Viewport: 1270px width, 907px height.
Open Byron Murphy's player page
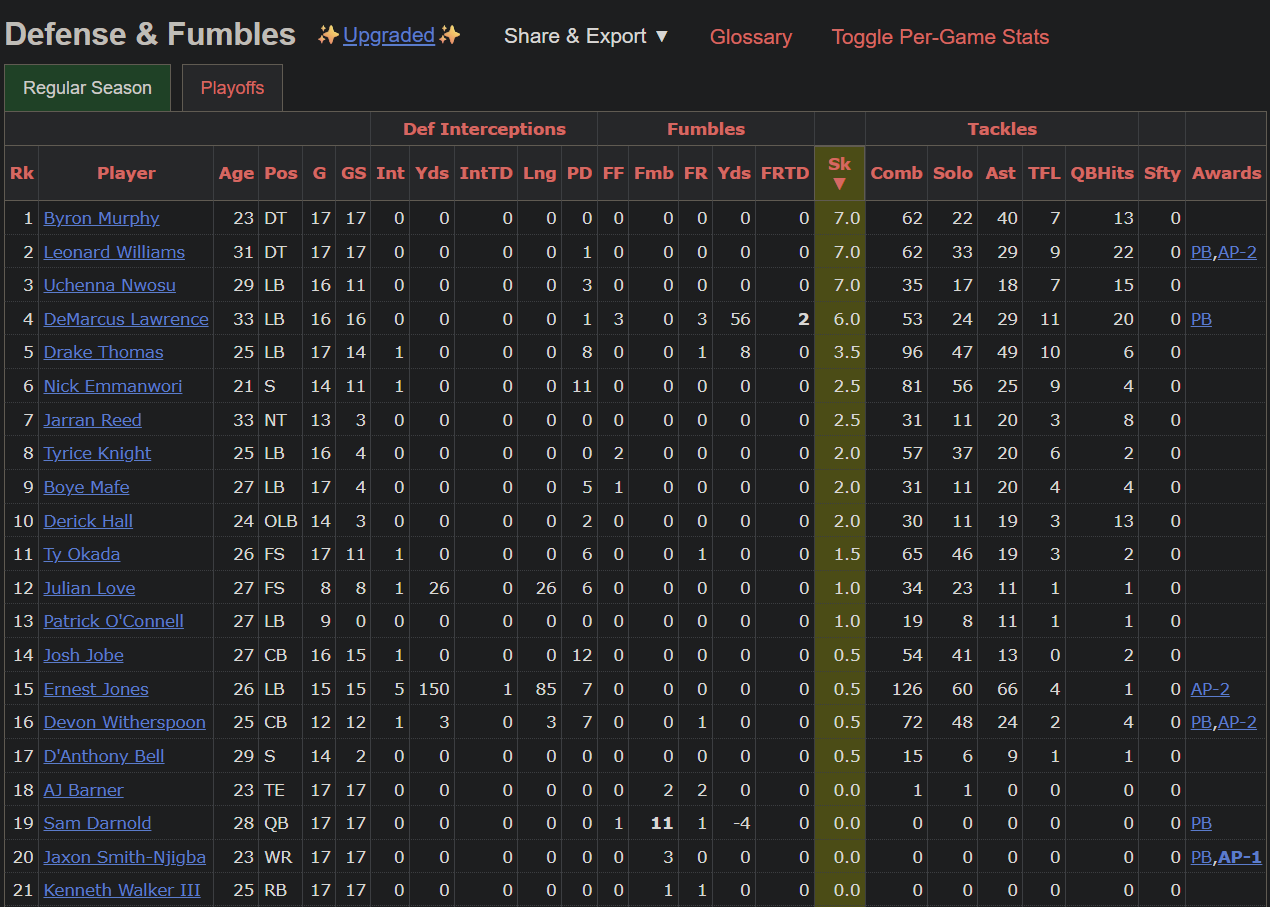101,218
